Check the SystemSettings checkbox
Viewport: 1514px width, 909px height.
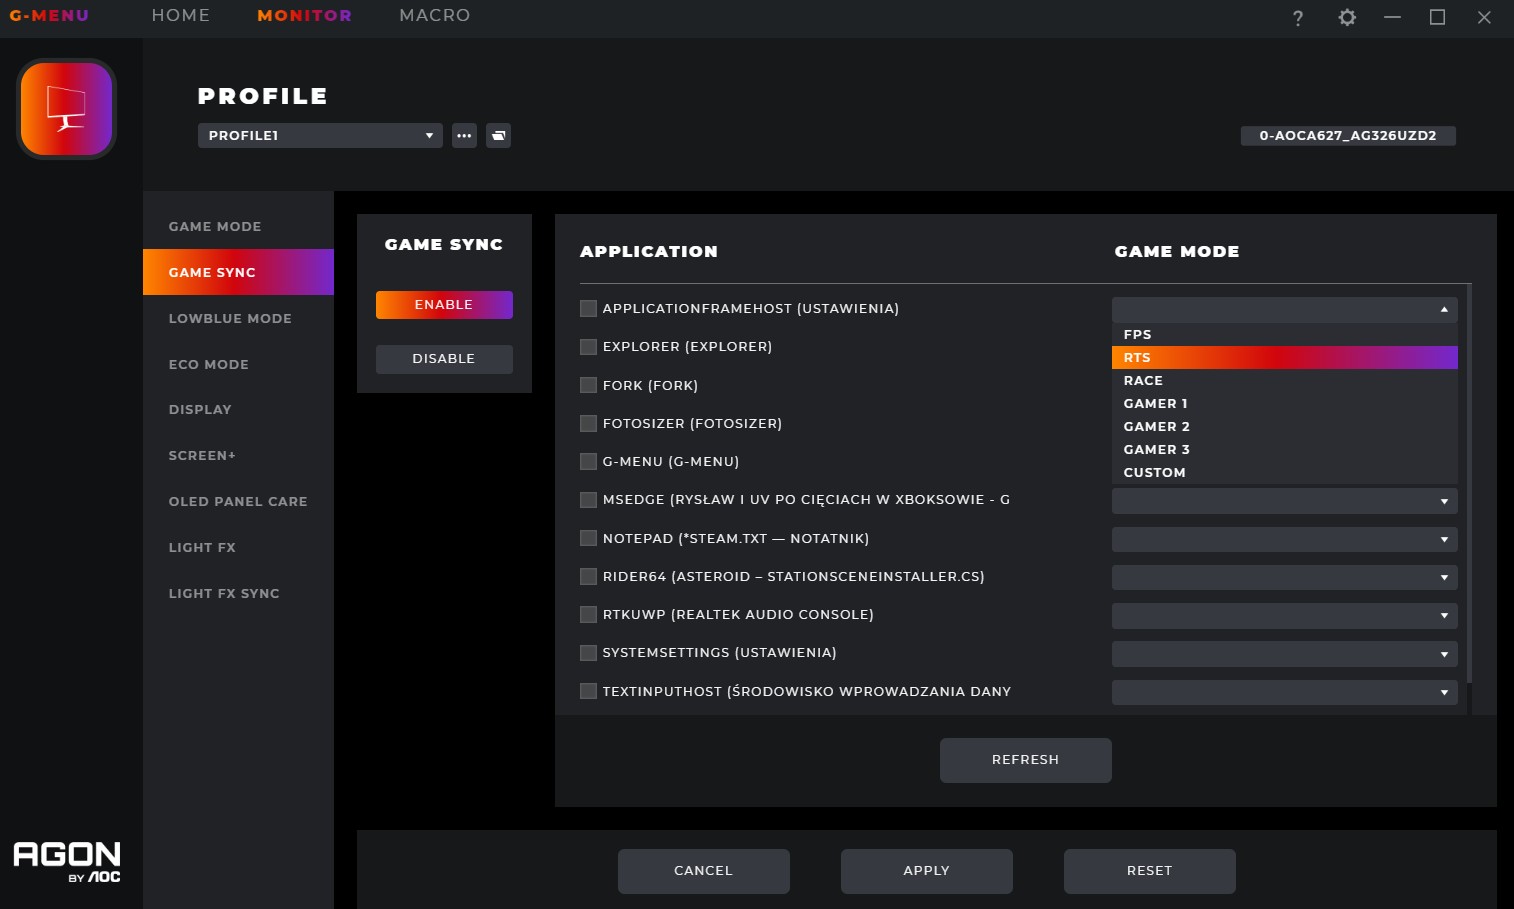coord(588,652)
